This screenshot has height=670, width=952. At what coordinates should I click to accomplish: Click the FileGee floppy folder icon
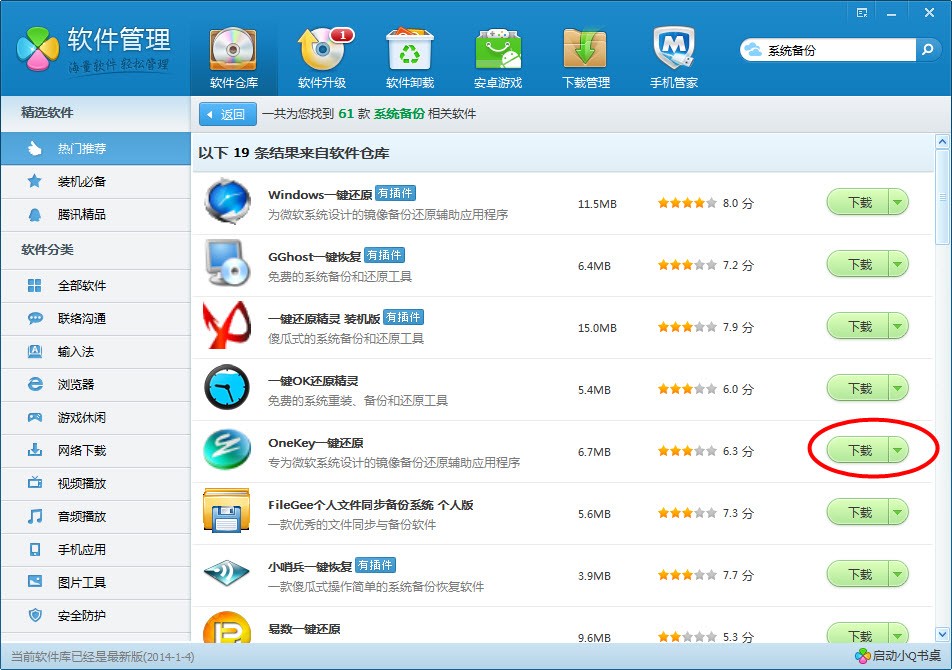(226, 511)
